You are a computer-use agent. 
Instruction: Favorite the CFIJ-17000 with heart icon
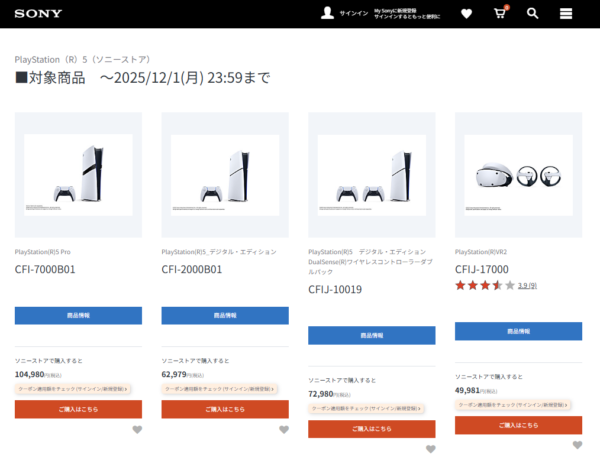tap(577, 445)
